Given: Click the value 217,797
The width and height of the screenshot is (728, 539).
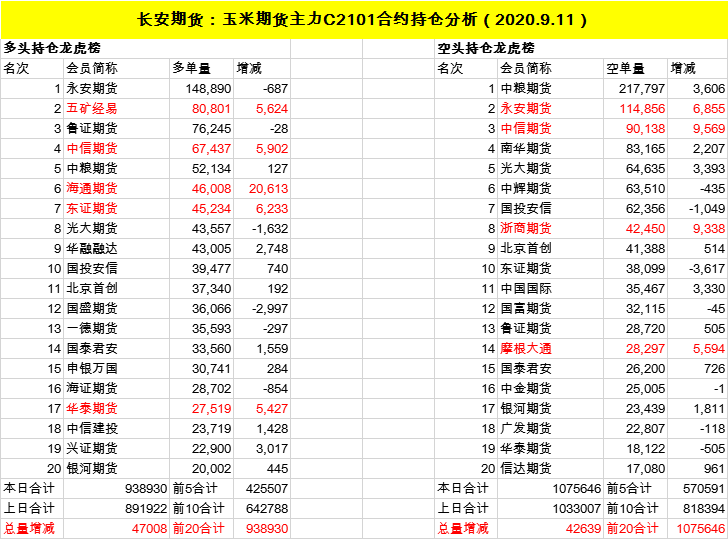Looking at the screenshot, I should [x=636, y=88].
